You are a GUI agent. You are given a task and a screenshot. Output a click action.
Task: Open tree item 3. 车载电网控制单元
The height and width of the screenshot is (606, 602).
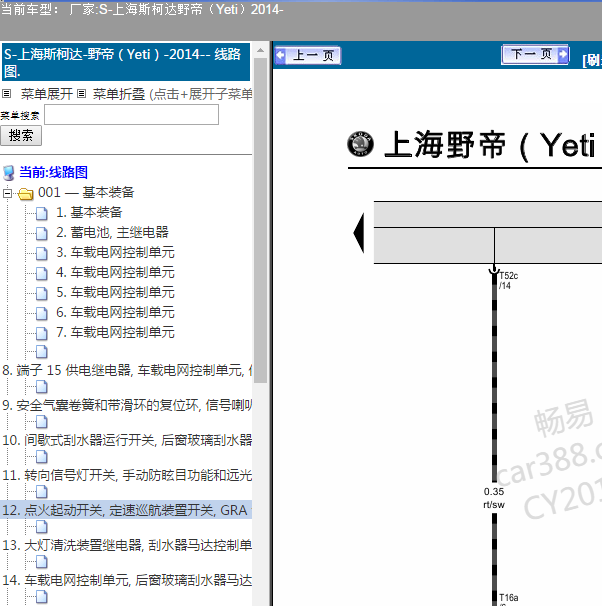115,252
